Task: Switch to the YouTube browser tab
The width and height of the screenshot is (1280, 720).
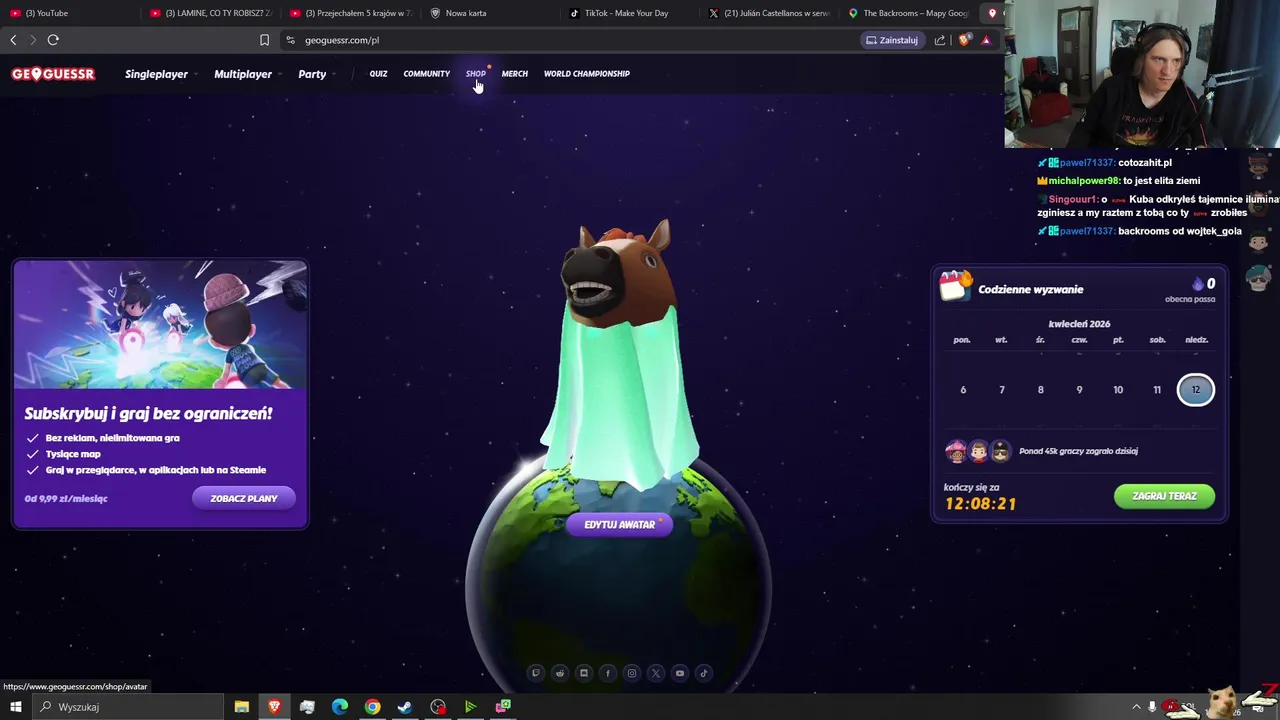Action: (x=68, y=13)
